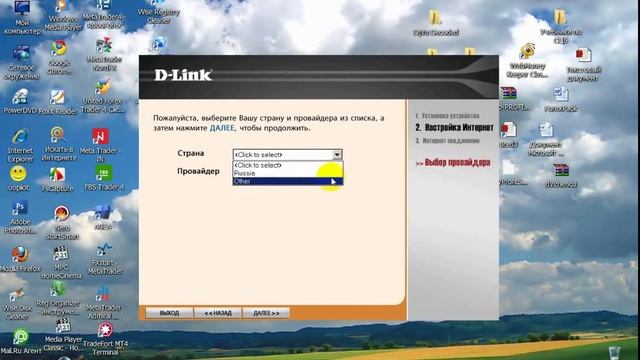Open the Wise Registry Cleaner shortcut

pyautogui.click(x=158, y=11)
